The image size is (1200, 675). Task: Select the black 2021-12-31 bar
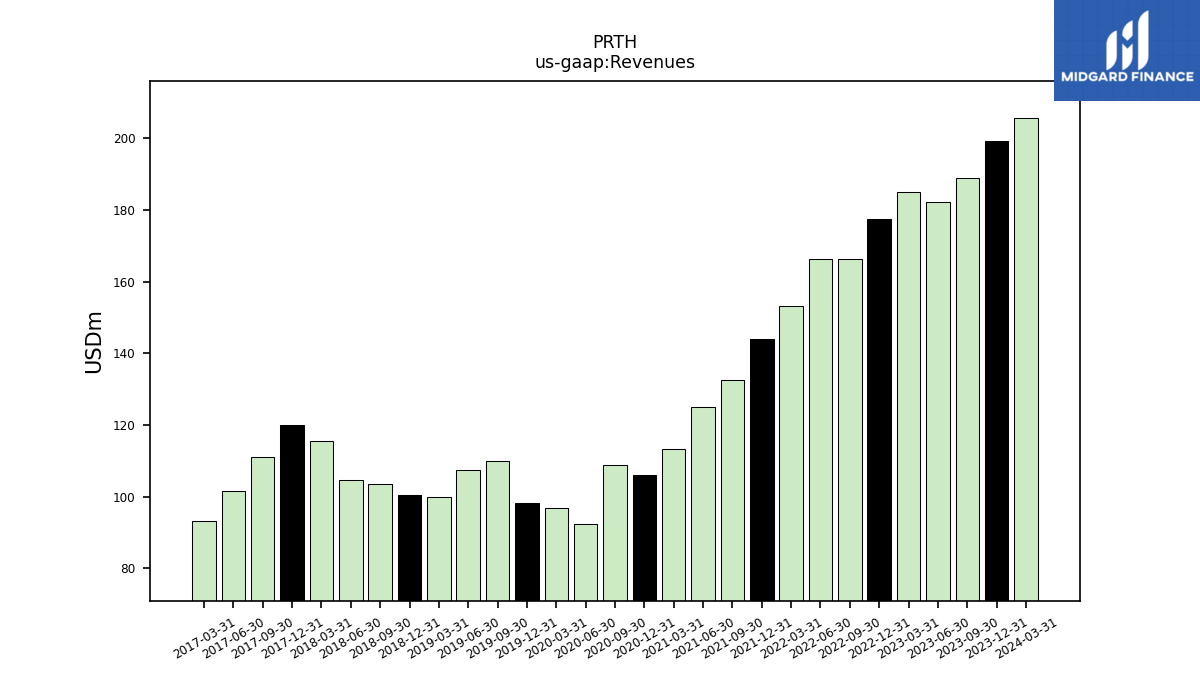click(762, 470)
